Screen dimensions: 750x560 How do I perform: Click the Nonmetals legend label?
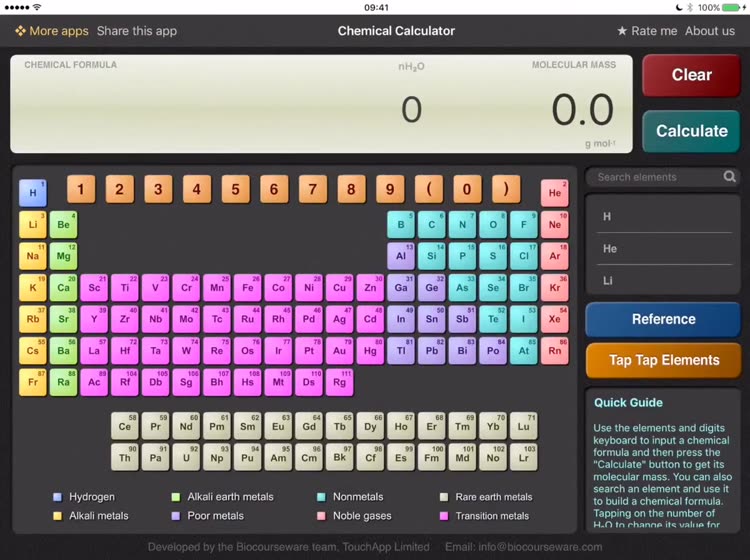[x=358, y=497]
